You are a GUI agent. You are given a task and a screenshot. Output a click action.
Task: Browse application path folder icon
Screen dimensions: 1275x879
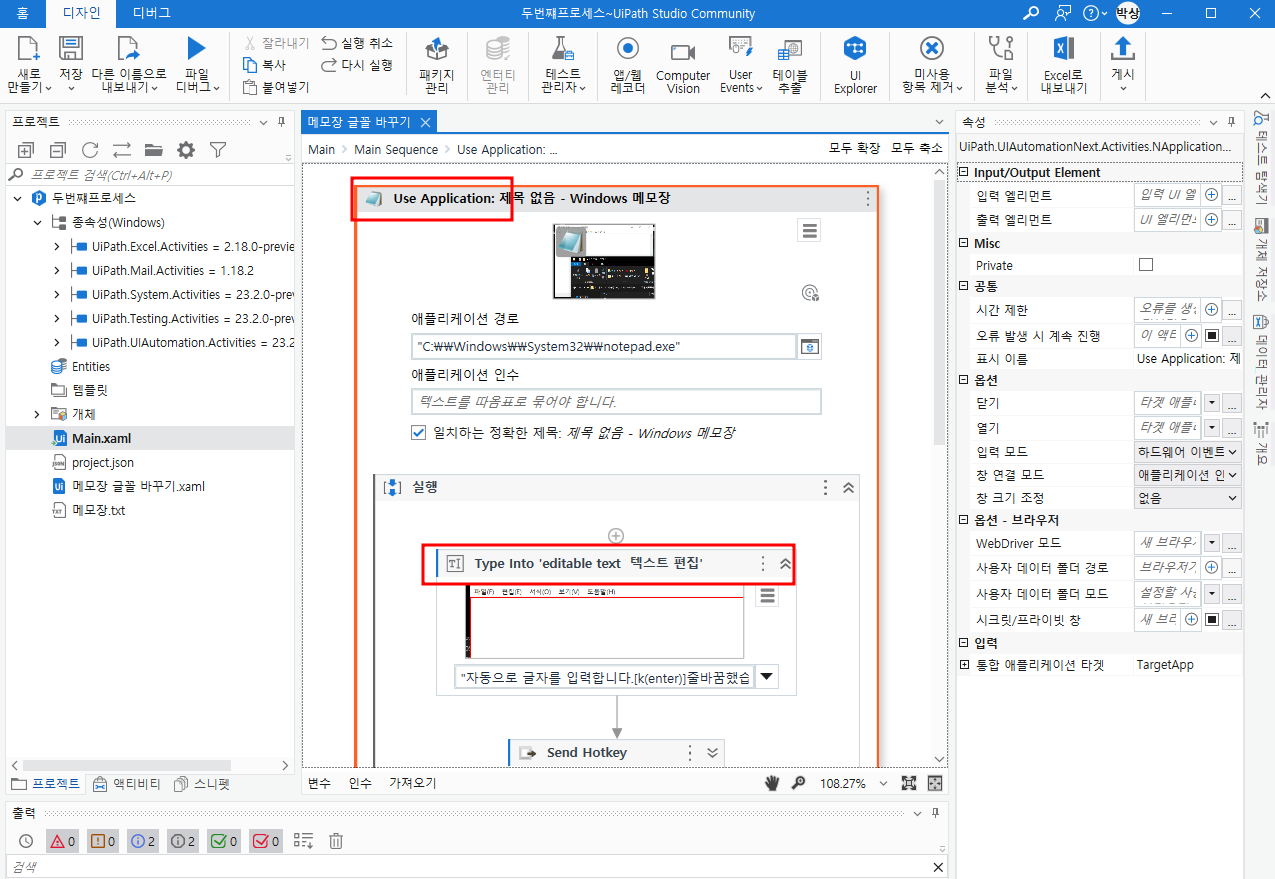click(809, 347)
